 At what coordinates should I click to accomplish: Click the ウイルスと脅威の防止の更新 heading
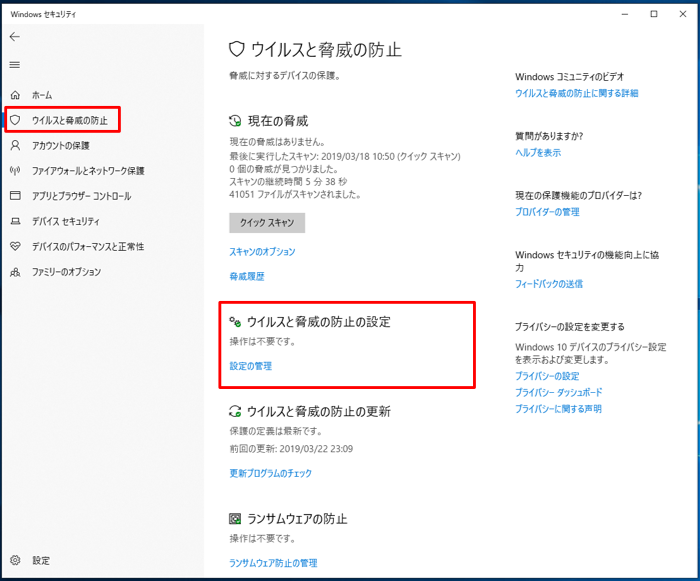pyautogui.click(x=319, y=411)
